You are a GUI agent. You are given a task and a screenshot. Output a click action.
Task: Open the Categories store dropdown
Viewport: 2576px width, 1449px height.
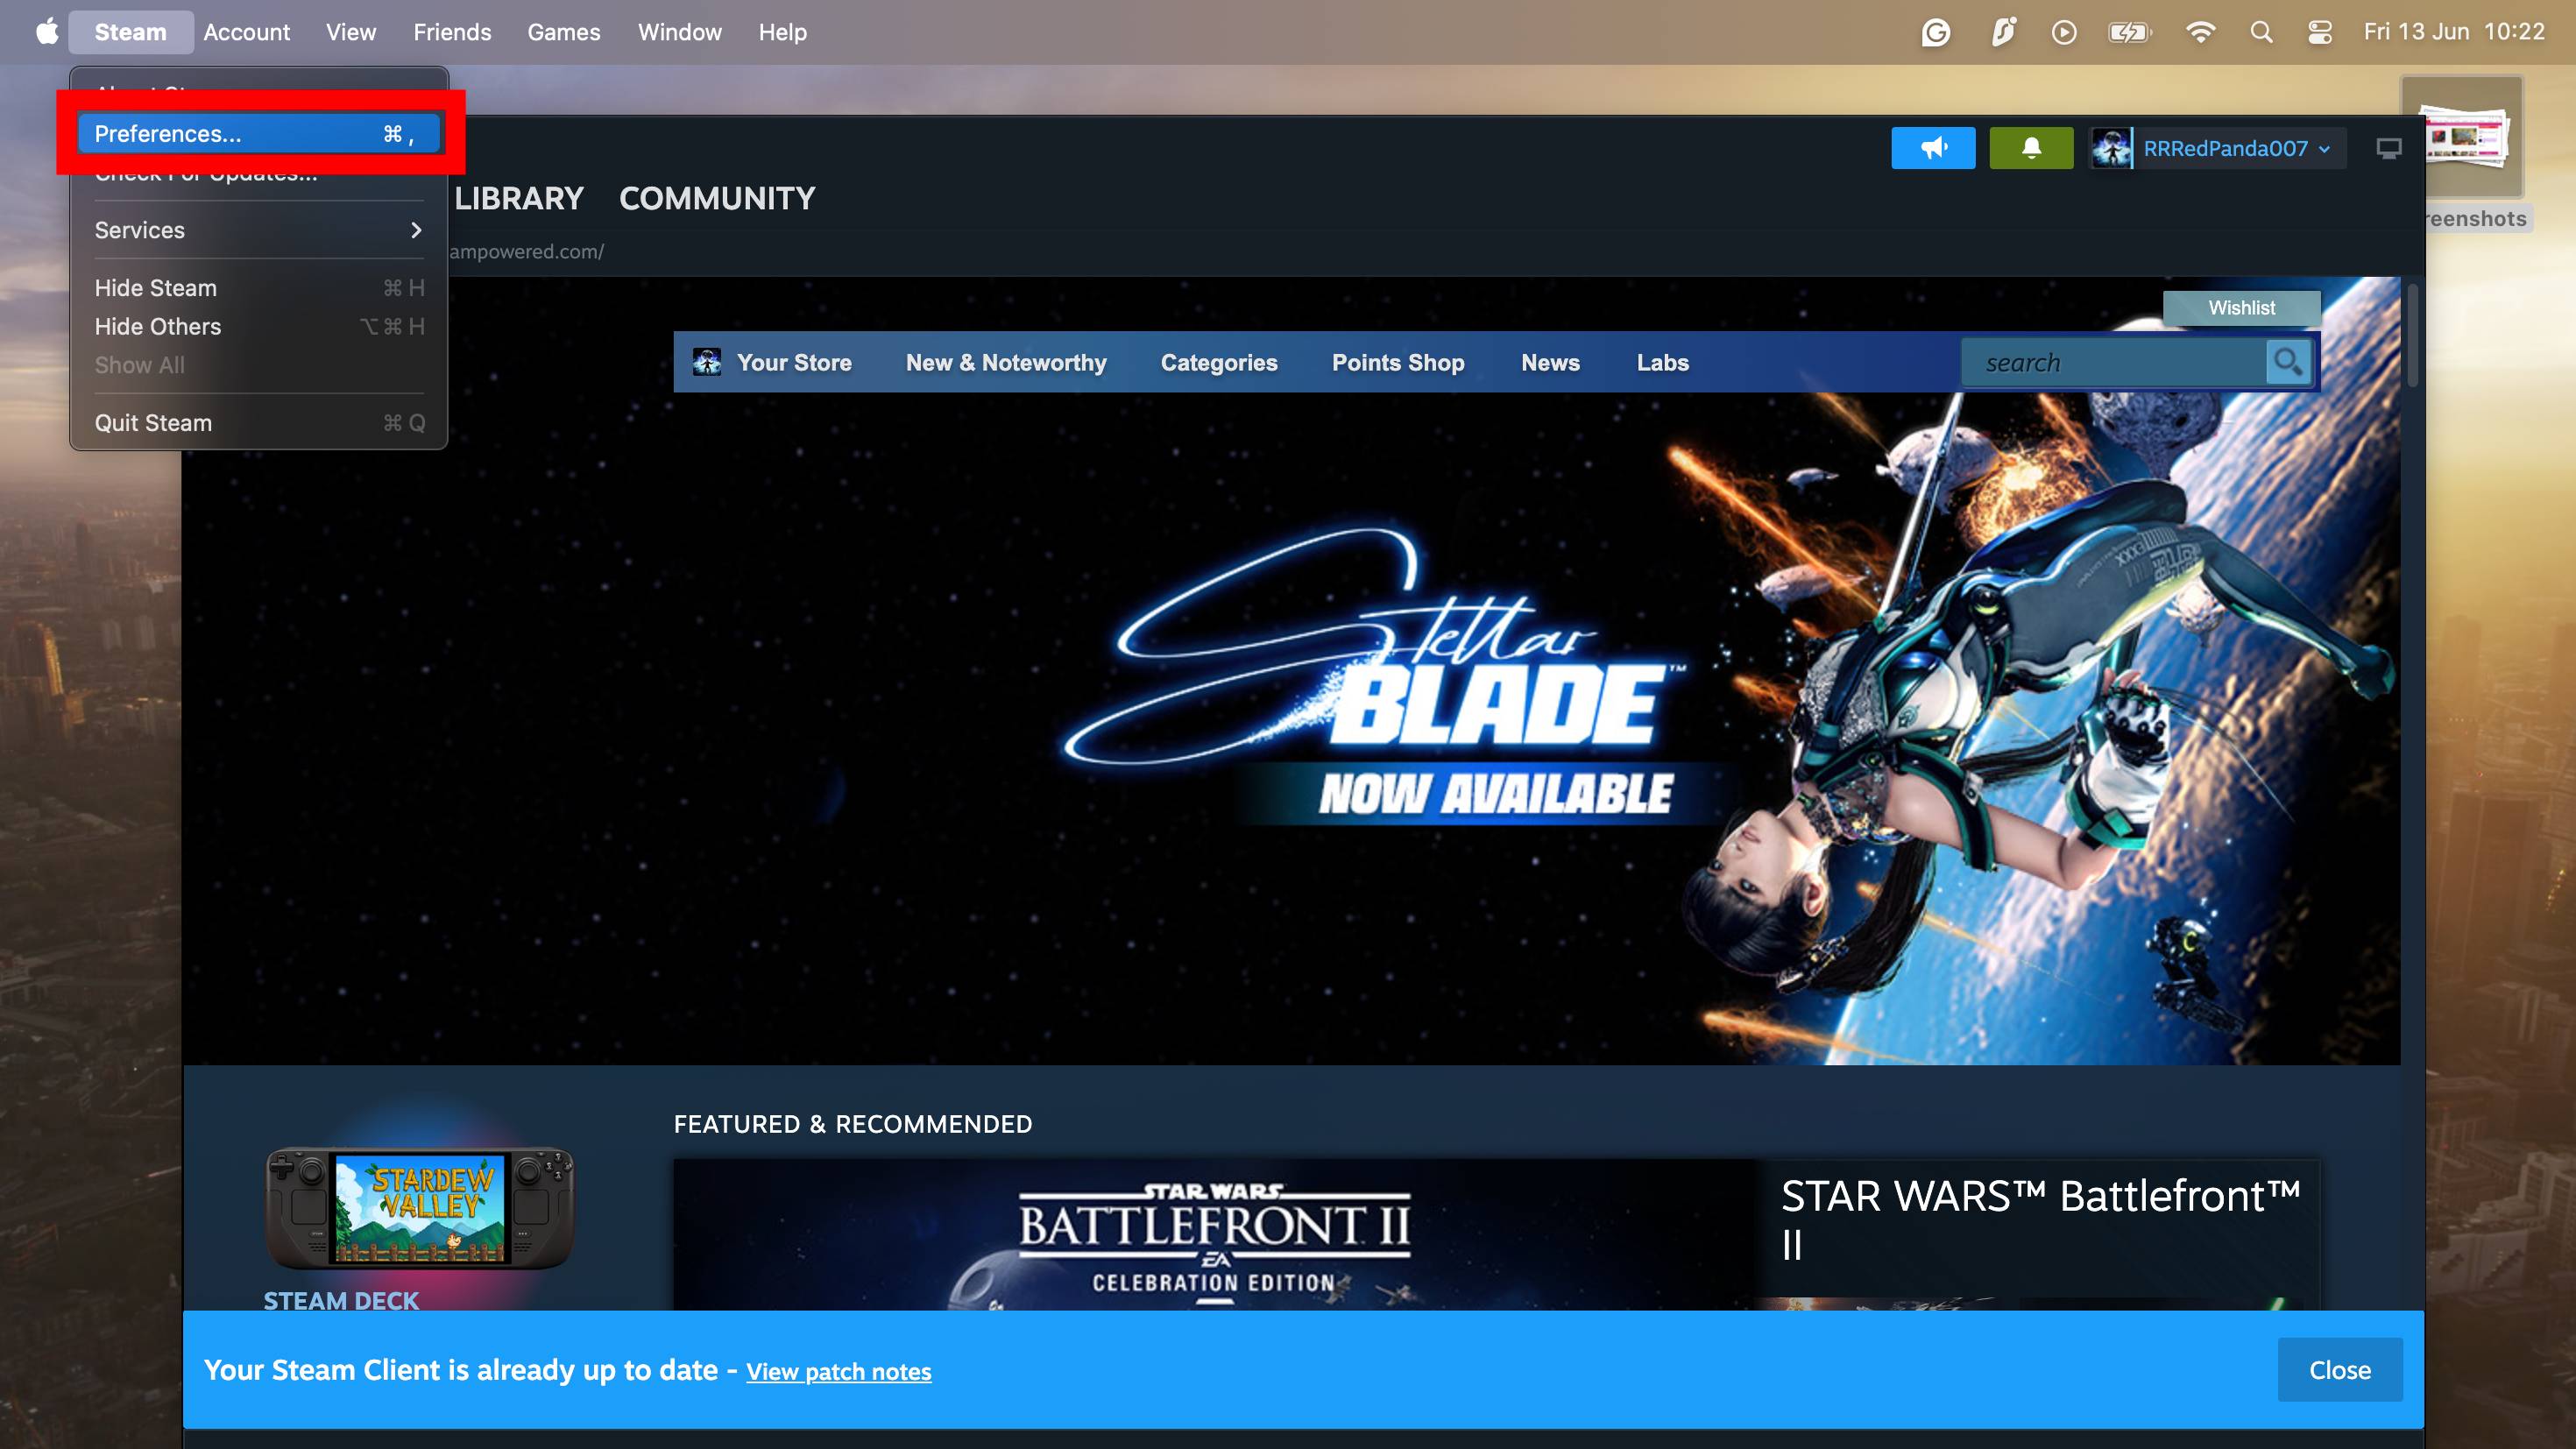1218,362
